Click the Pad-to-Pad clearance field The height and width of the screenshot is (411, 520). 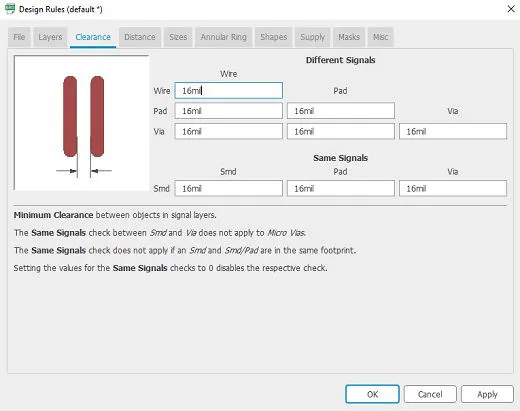coord(341,111)
